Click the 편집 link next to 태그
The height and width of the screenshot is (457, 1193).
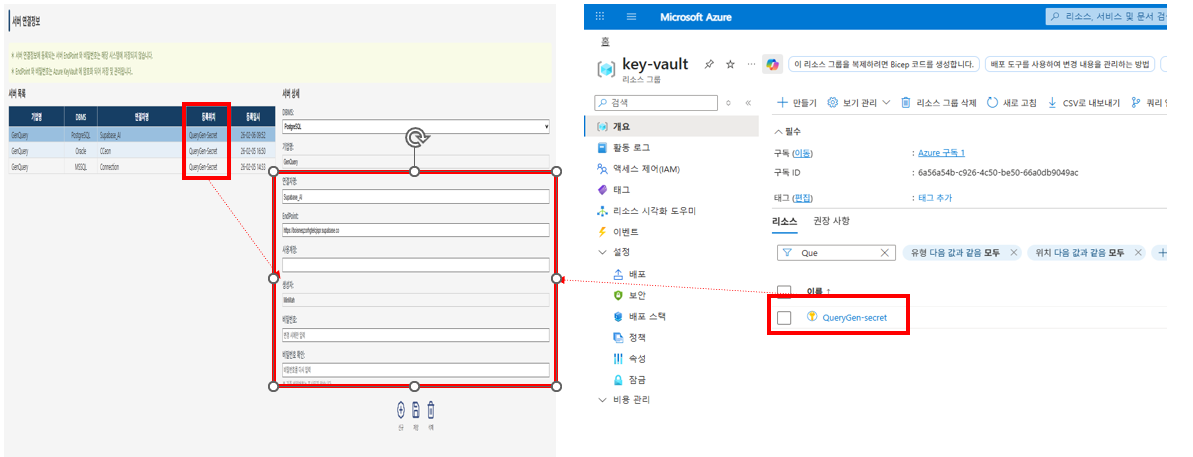click(802, 198)
